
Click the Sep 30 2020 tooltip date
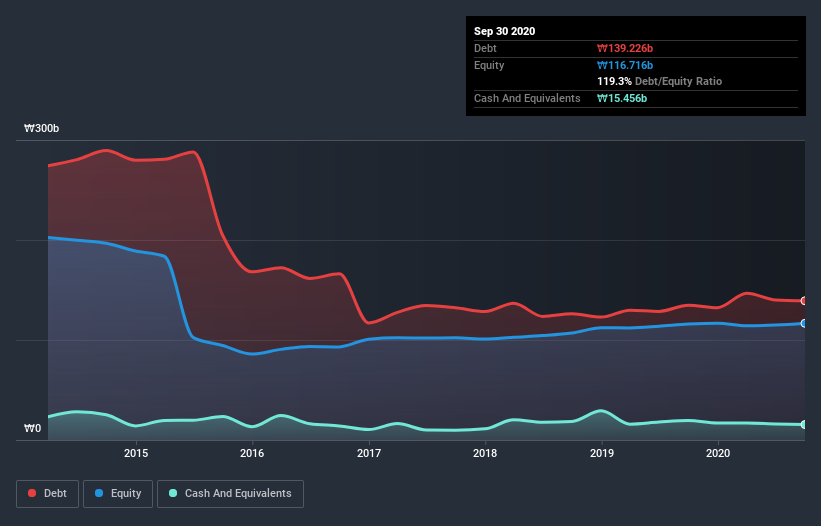[x=505, y=31]
